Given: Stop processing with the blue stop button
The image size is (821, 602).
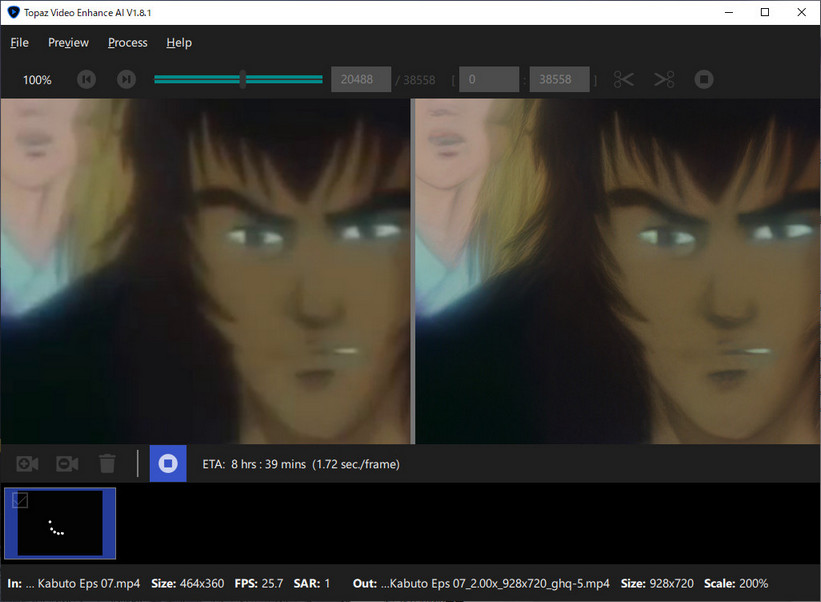Looking at the screenshot, I should coord(168,464).
